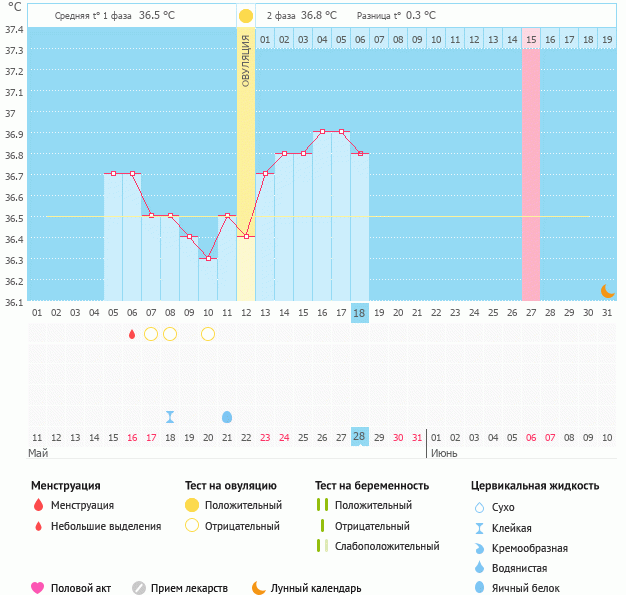Click the vertical ОВУЛЯЦИЯ label on yellow column

click(246, 63)
